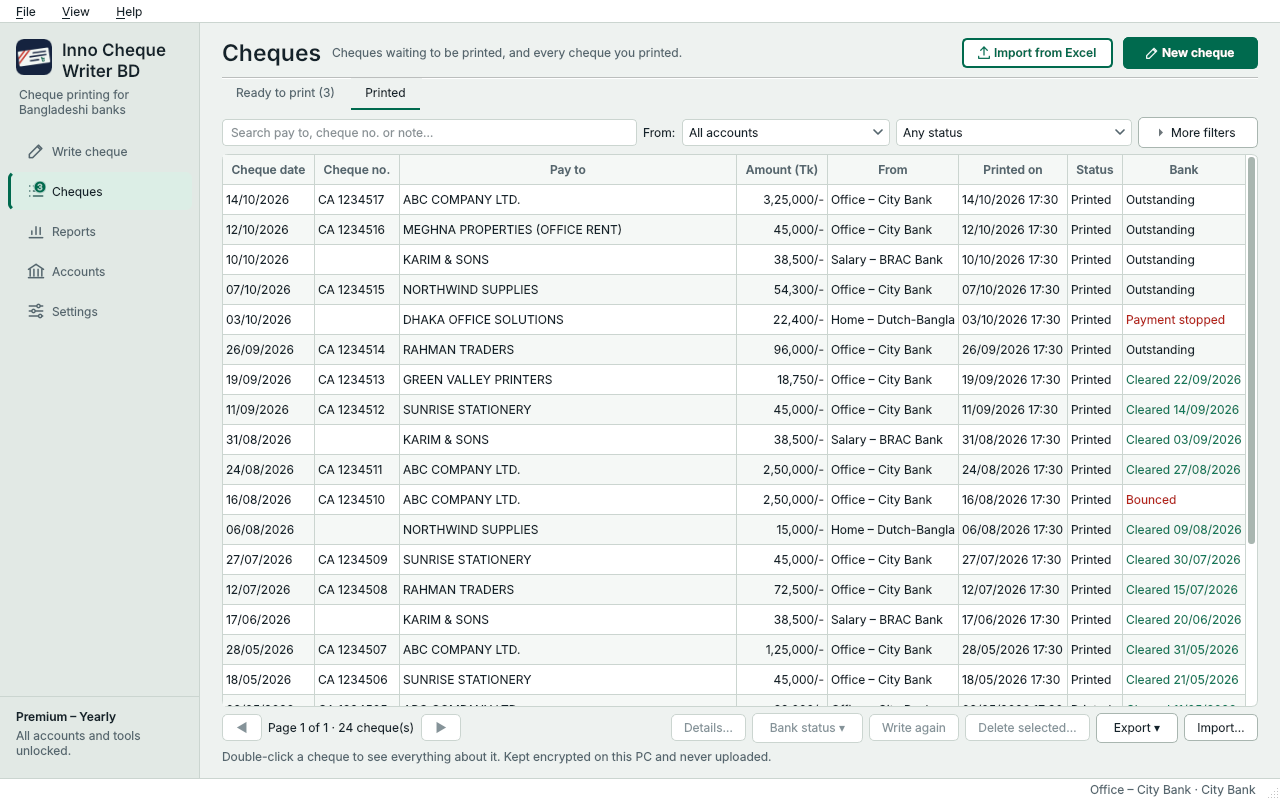
Task: Go to the previous page of cheques
Action: point(242,728)
